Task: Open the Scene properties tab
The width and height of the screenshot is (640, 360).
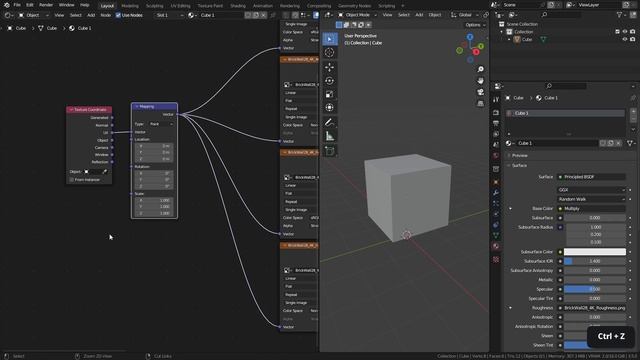Action: pos(496,144)
